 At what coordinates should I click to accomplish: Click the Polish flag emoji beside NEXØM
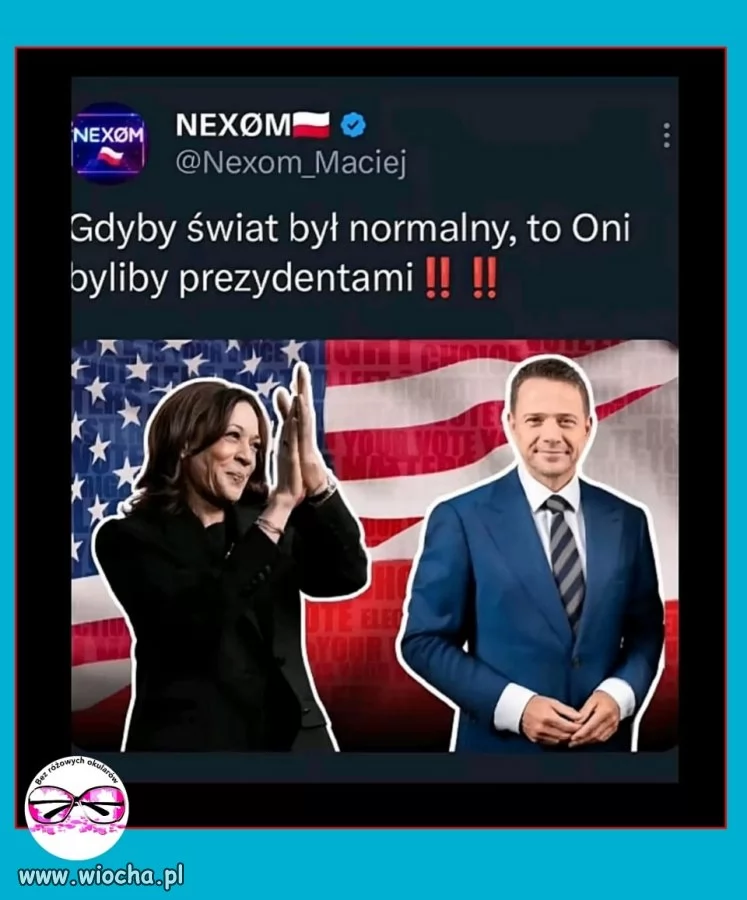pyautogui.click(x=311, y=125)
